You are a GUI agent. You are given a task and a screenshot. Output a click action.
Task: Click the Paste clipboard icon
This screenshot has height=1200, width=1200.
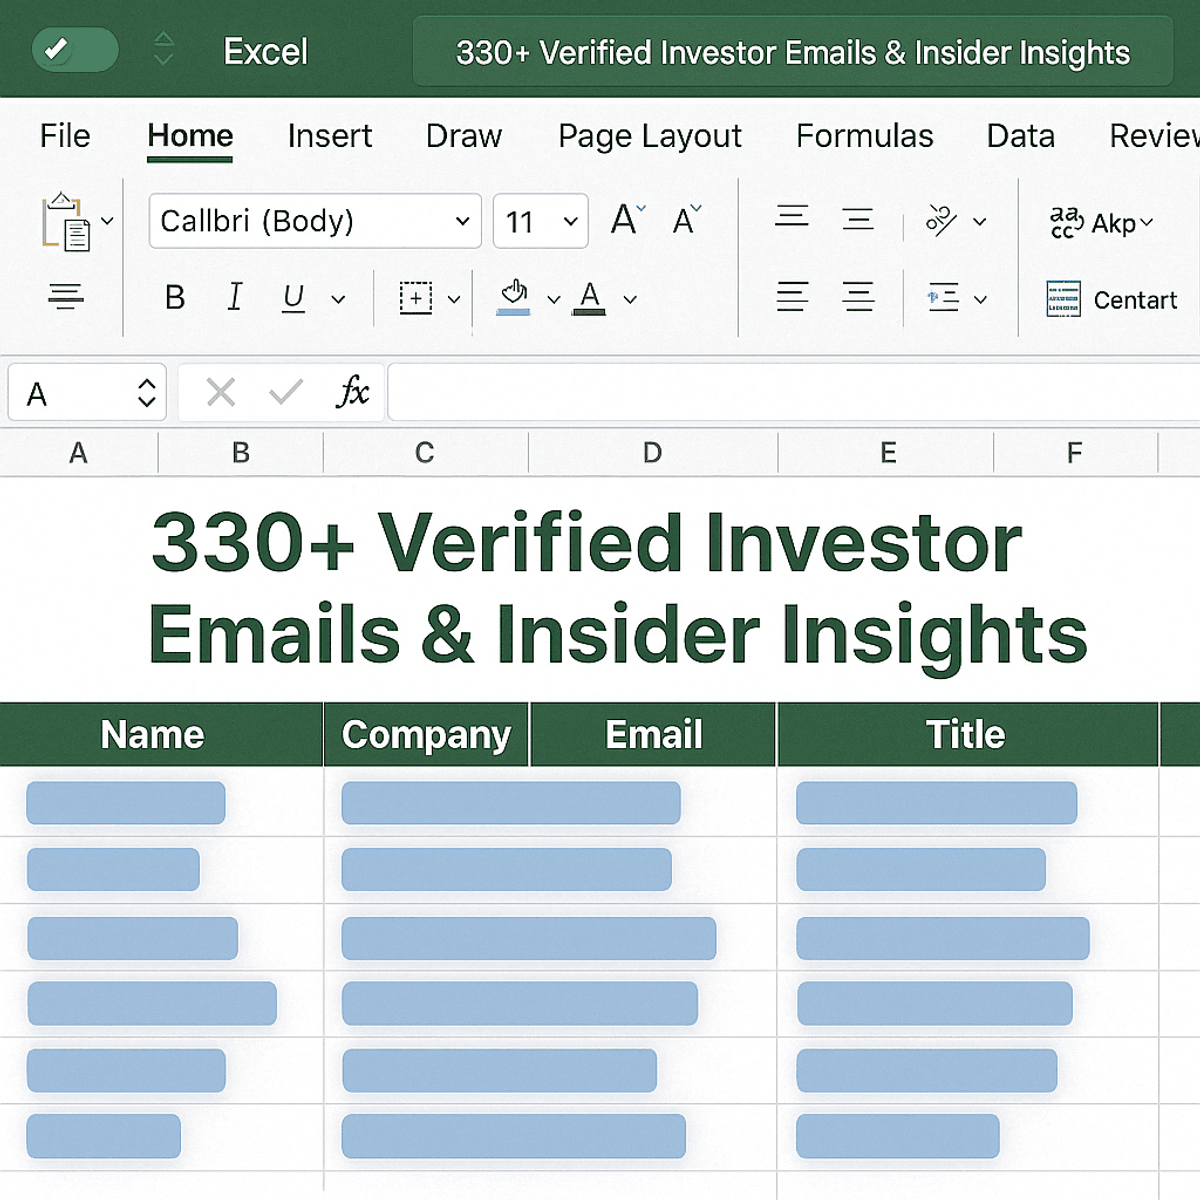click(x=65, y=222)
